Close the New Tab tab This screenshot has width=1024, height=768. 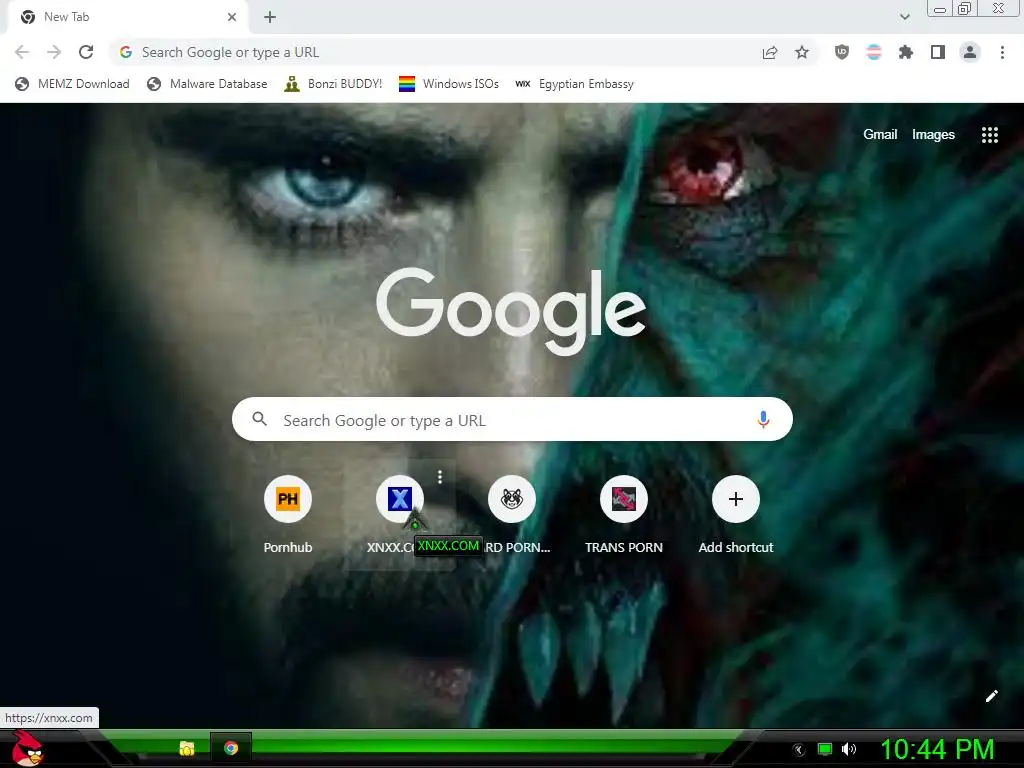232,17
